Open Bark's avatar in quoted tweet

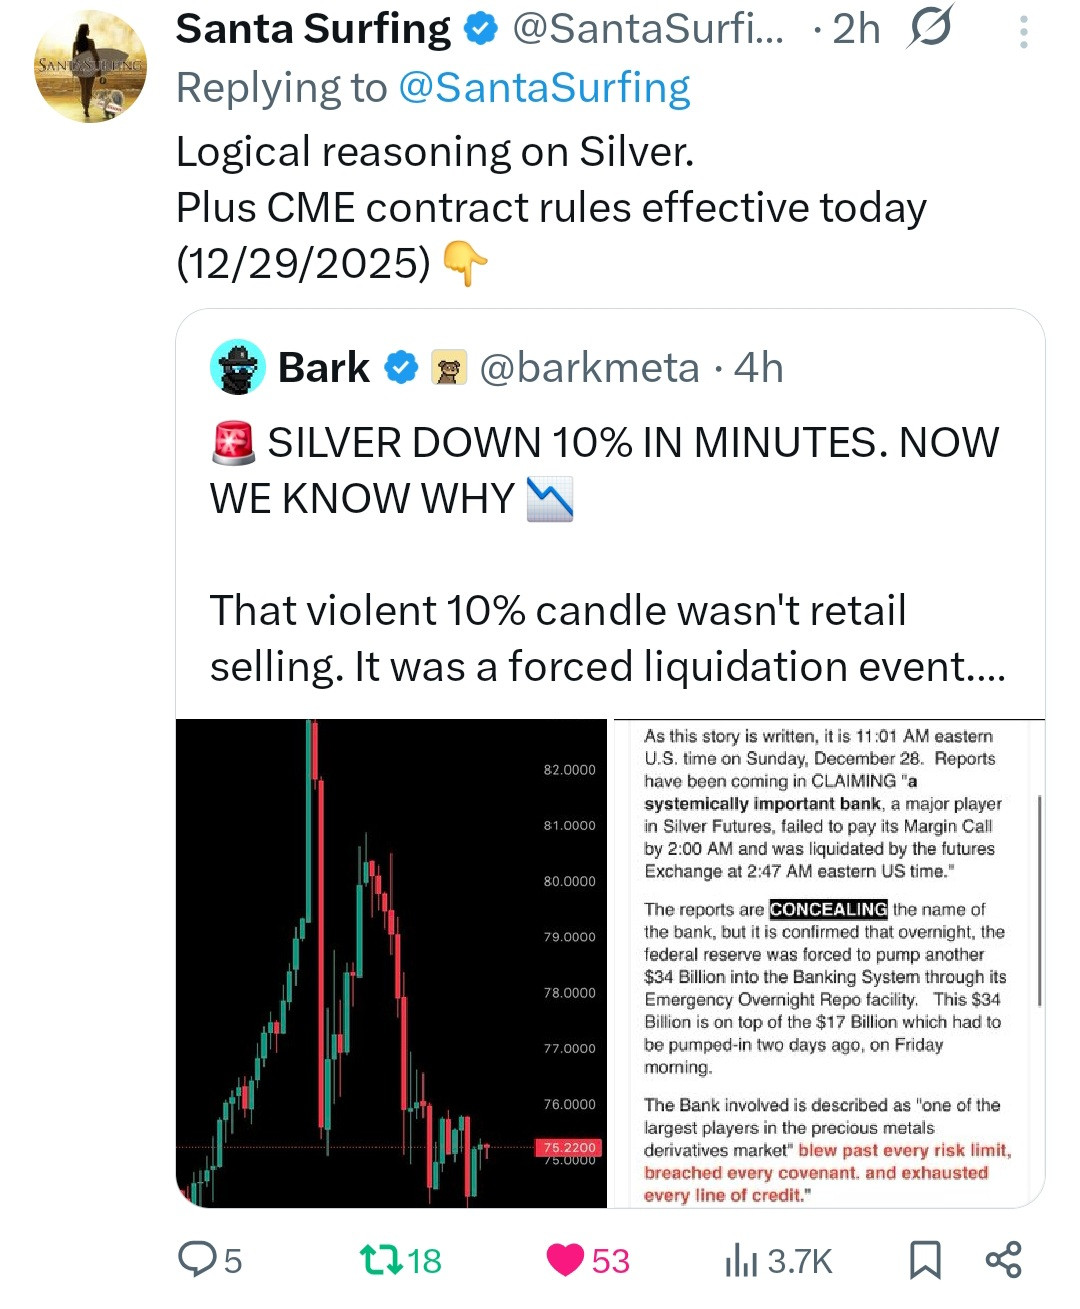[238, 367]
